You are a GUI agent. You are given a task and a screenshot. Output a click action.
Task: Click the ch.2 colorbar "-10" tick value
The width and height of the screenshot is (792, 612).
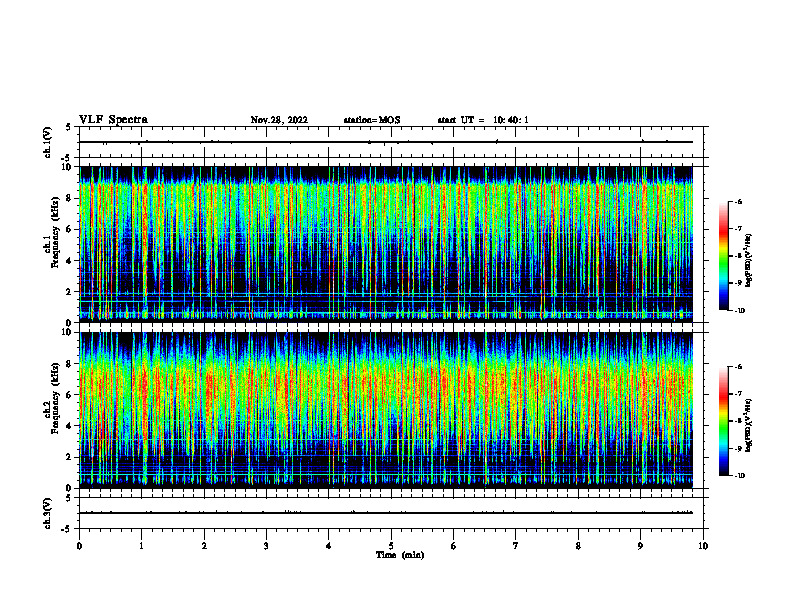[x=739, y=476]
